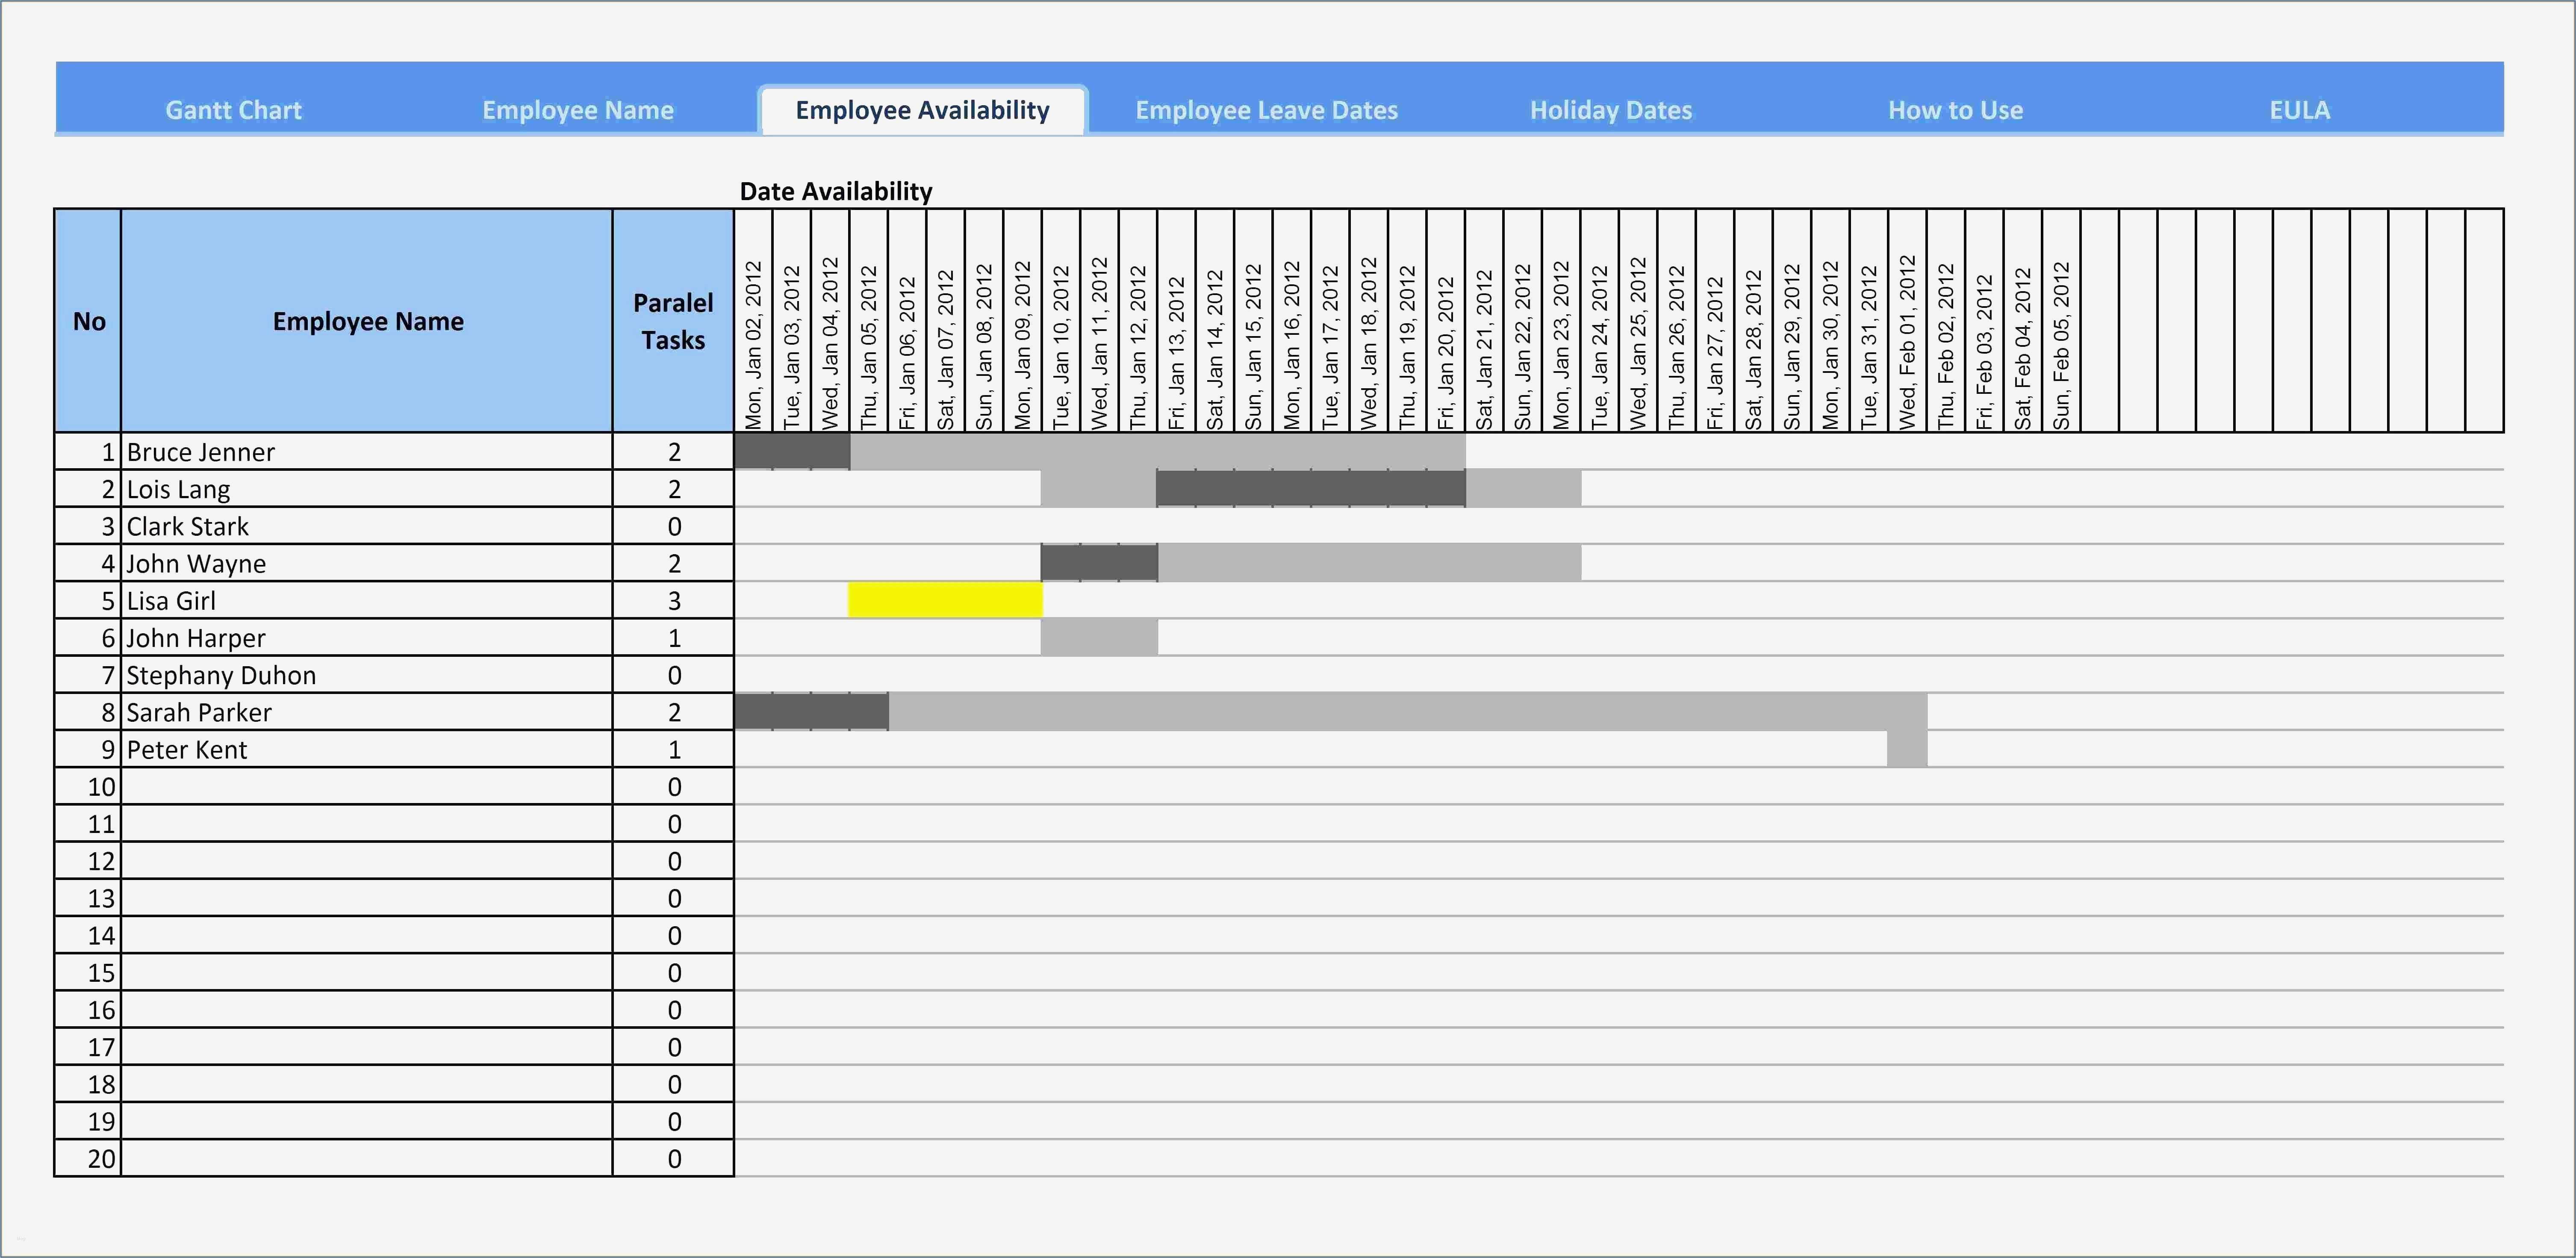Switch to the Employee Name tab
The image size is (2576, 1258).
[x=578, y=110]
